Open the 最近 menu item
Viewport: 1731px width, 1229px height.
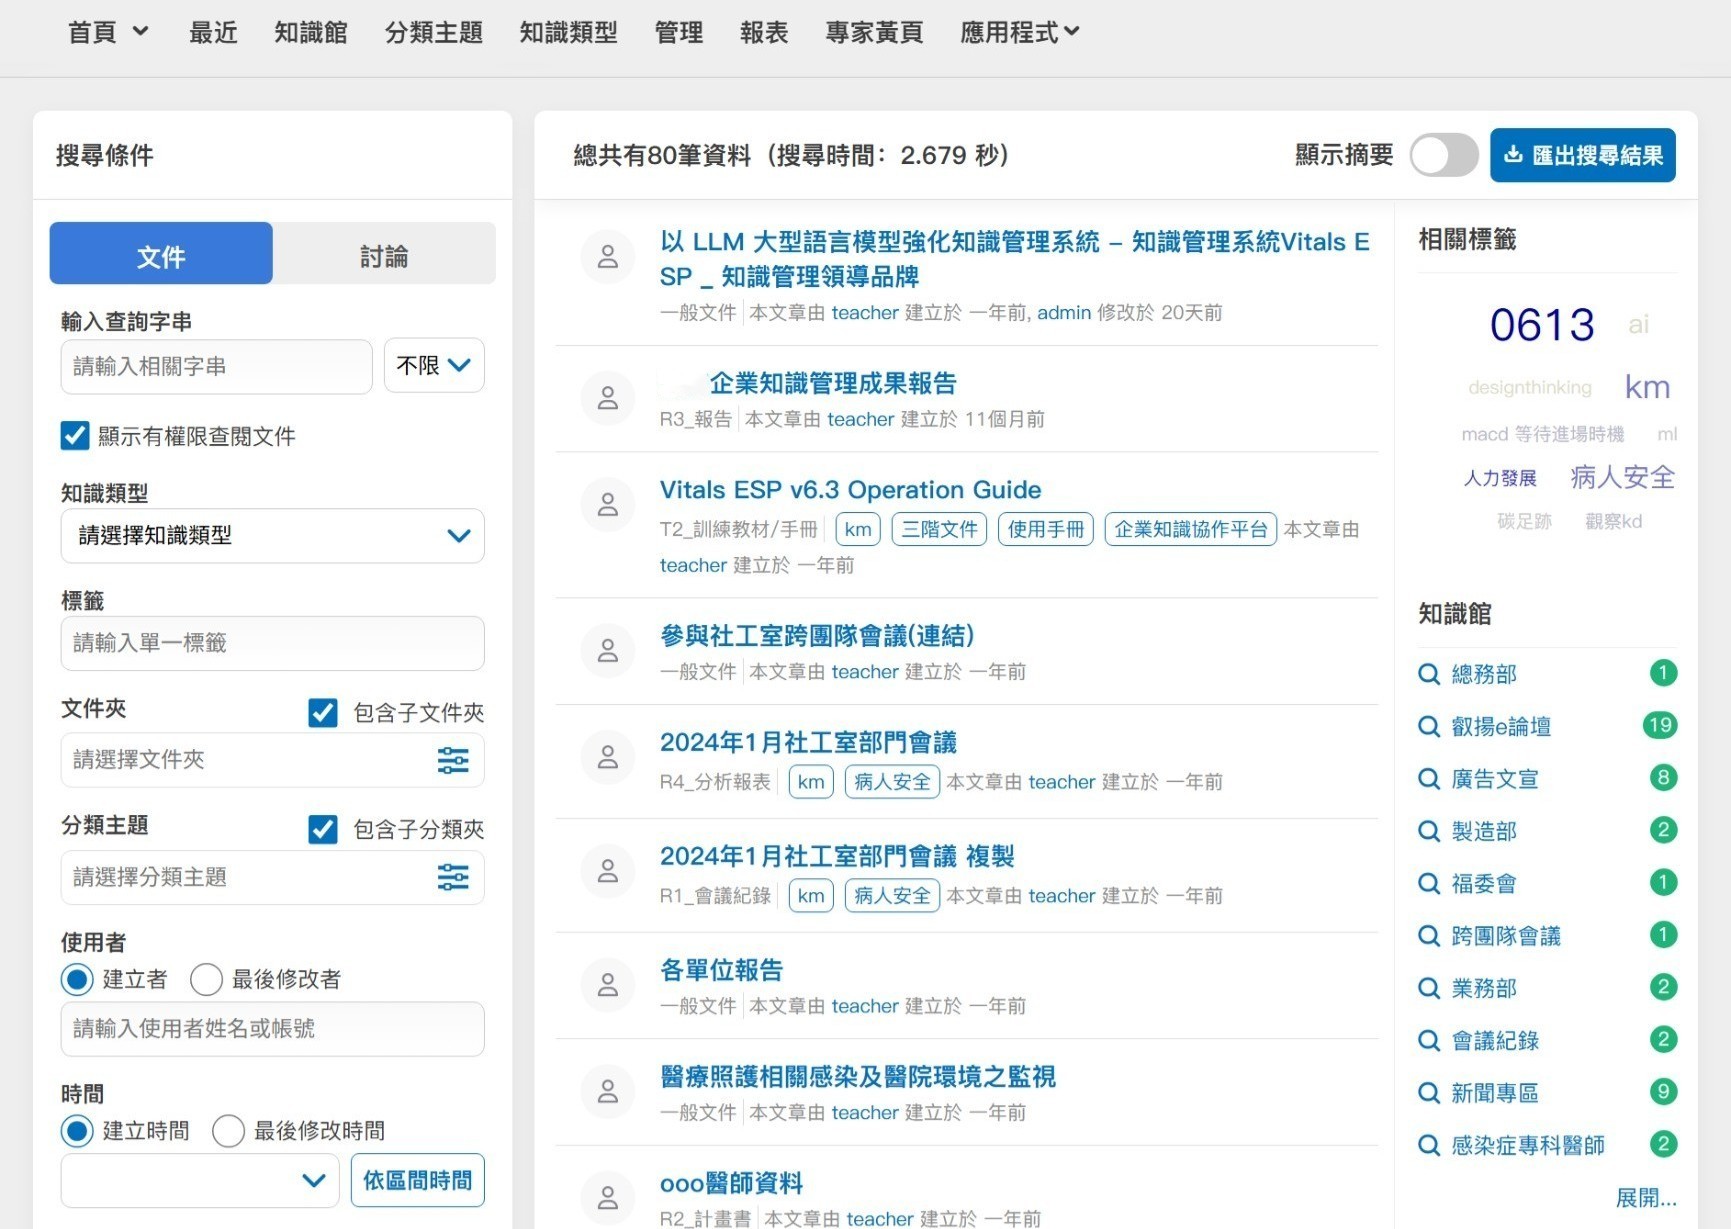pyautogui.click(x=213, y=32)
